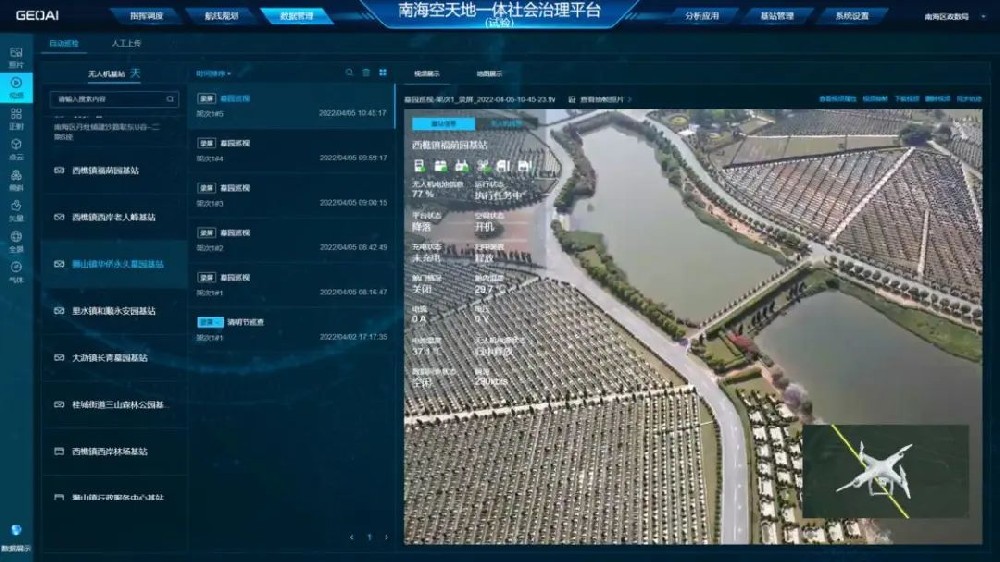Open the 点云 point cloud sidebar icon
Screen dimensions: 1000x562
pos(16,149)
